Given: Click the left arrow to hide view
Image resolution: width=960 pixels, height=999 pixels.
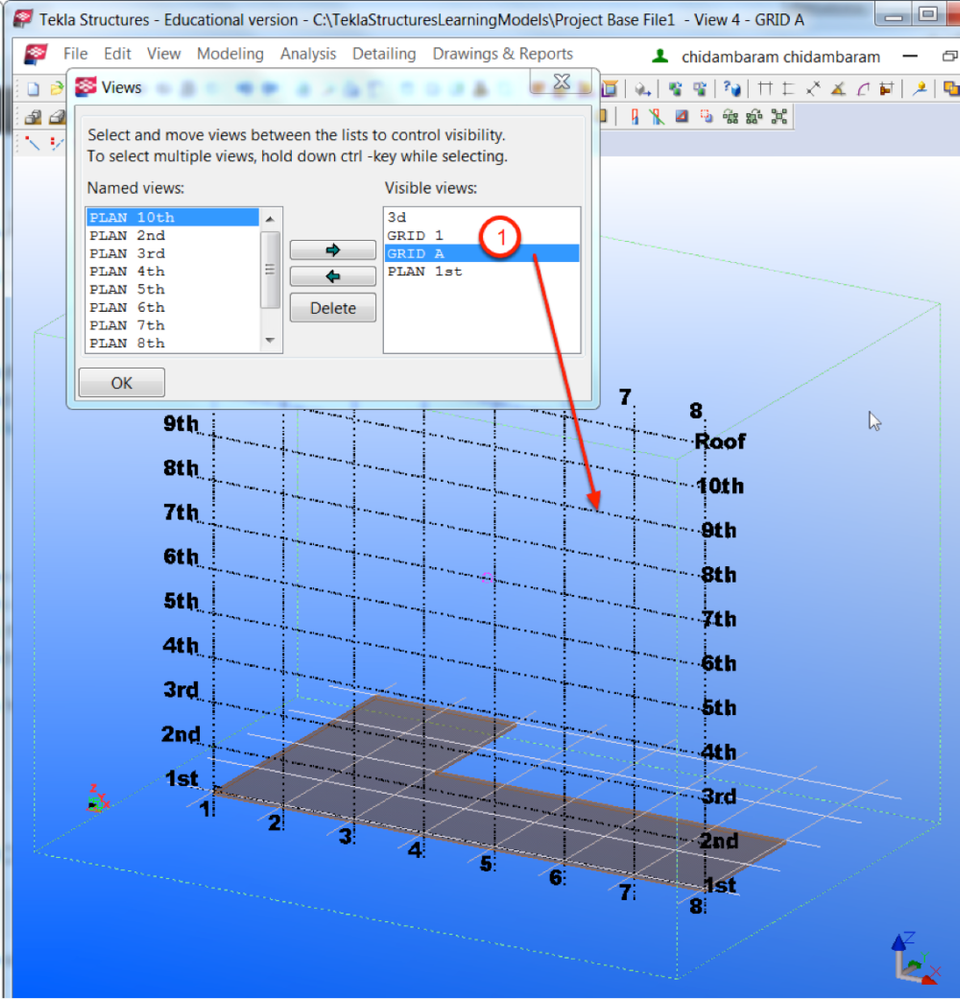Looking at the screenshot, I should 333,276.
